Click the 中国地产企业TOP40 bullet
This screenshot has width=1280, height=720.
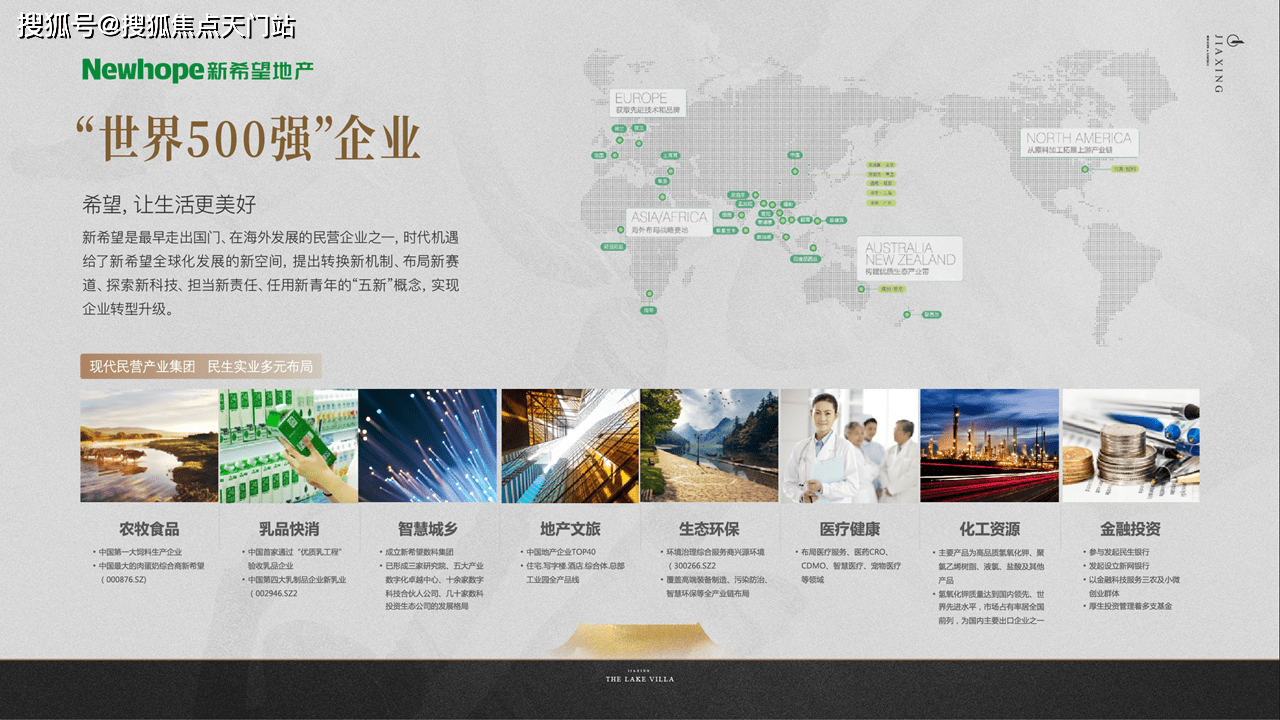tap(559, 552)
